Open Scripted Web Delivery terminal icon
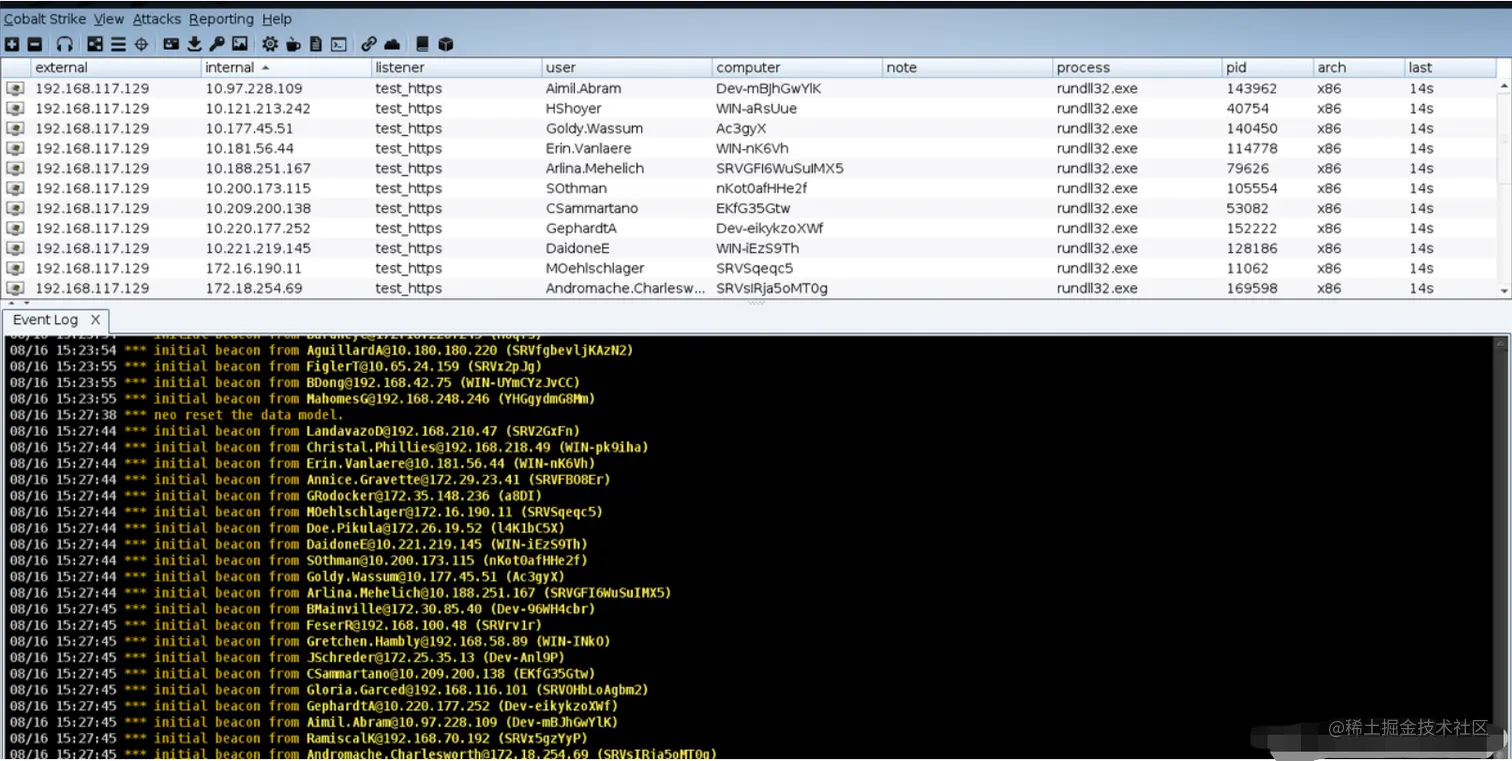Image resolution: width=1512 pixels, height=761 pixels. tap(339, 44)
